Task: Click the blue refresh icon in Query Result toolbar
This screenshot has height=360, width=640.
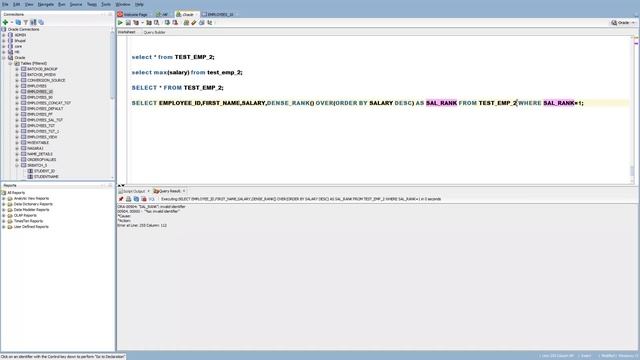Action: [x=136, y=199]
